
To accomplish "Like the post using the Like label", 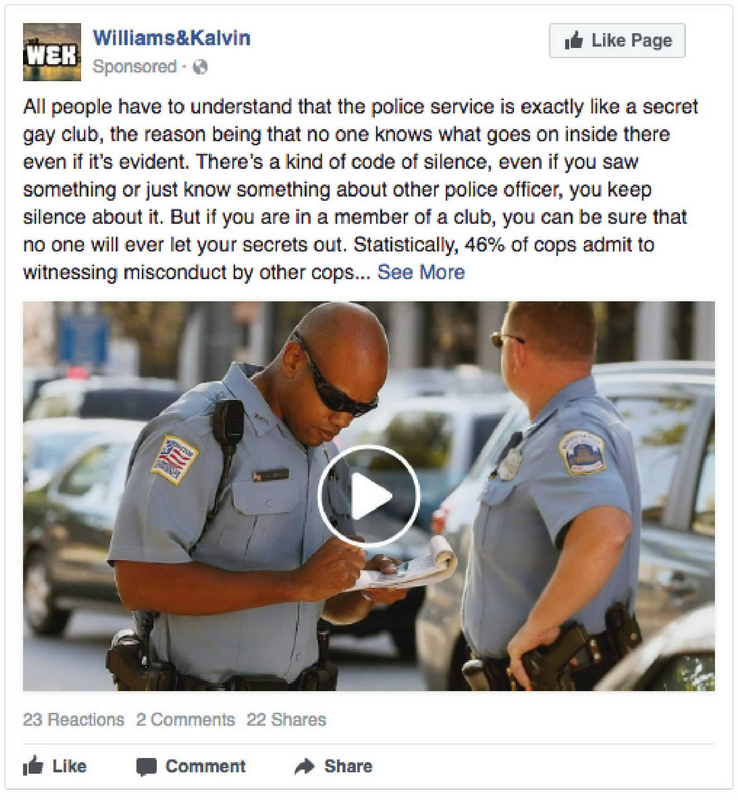I will [69, 766].
